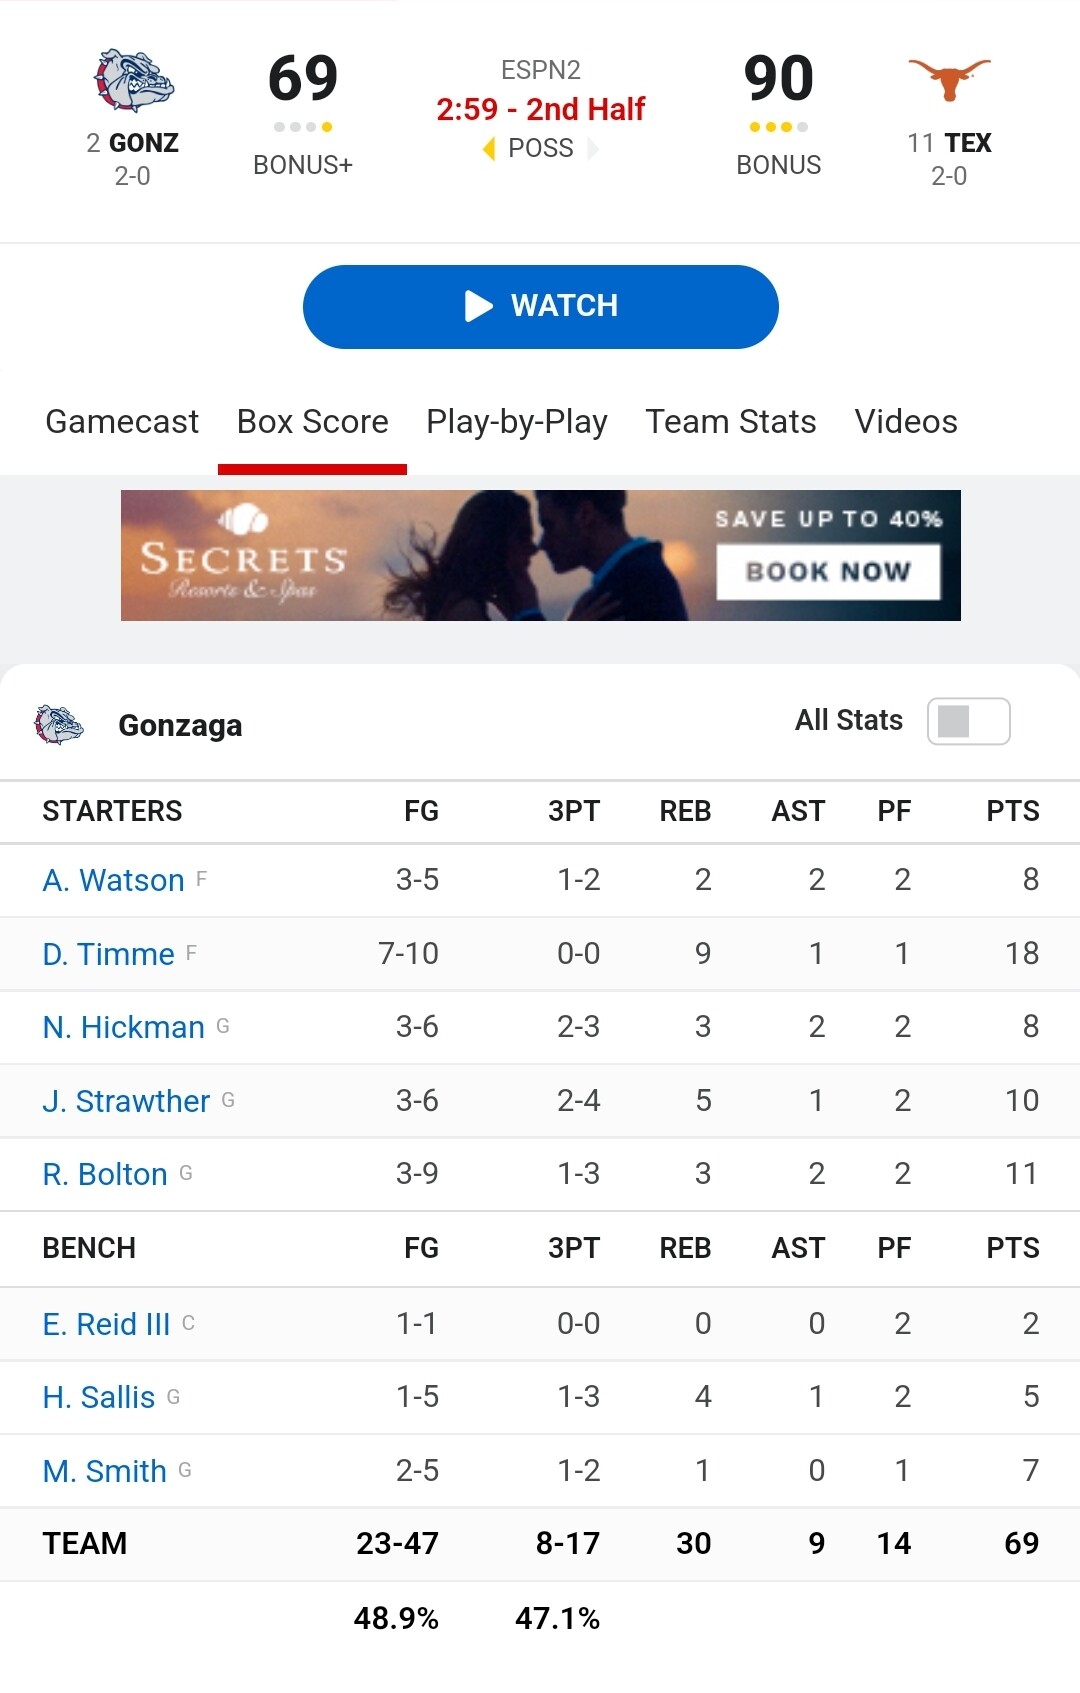Open A. Watson player link
This screenshot has height=1693, width=1080.
click(114, 880)
